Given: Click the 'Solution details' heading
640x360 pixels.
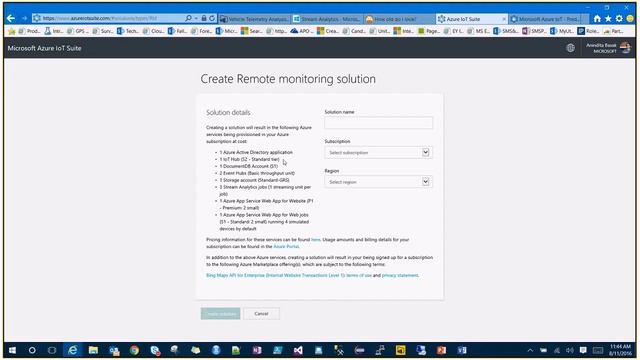Looking at the screenshot, I should (228, 112).
